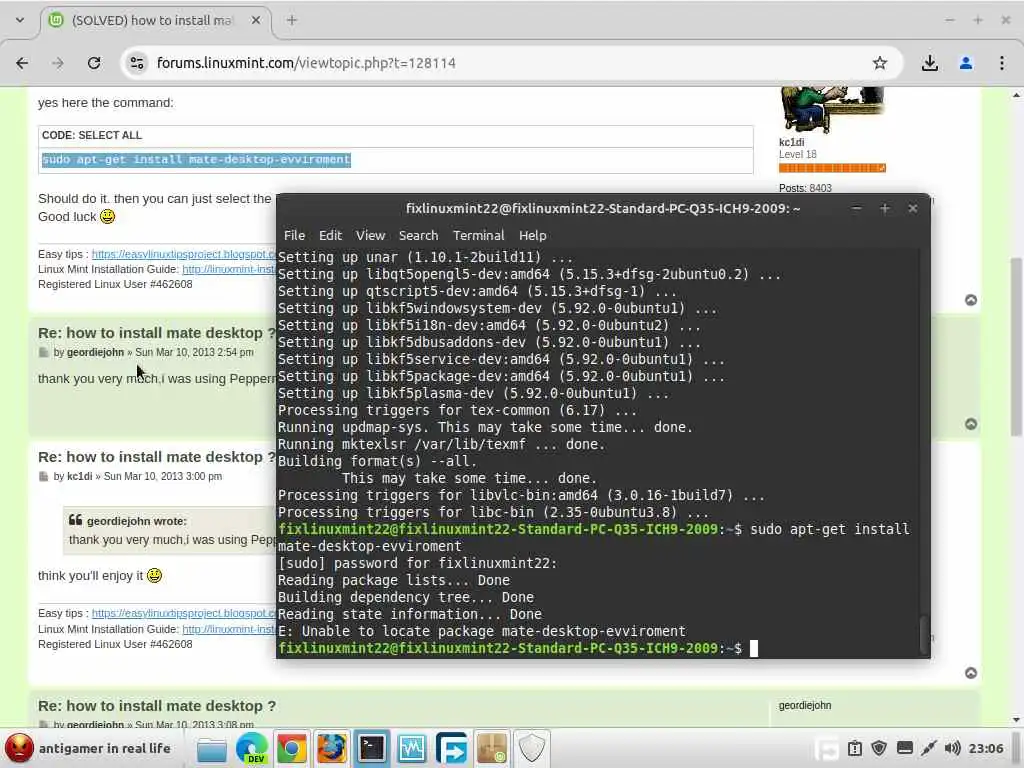Click the battery exclamation tray icon

coord(855,748)
